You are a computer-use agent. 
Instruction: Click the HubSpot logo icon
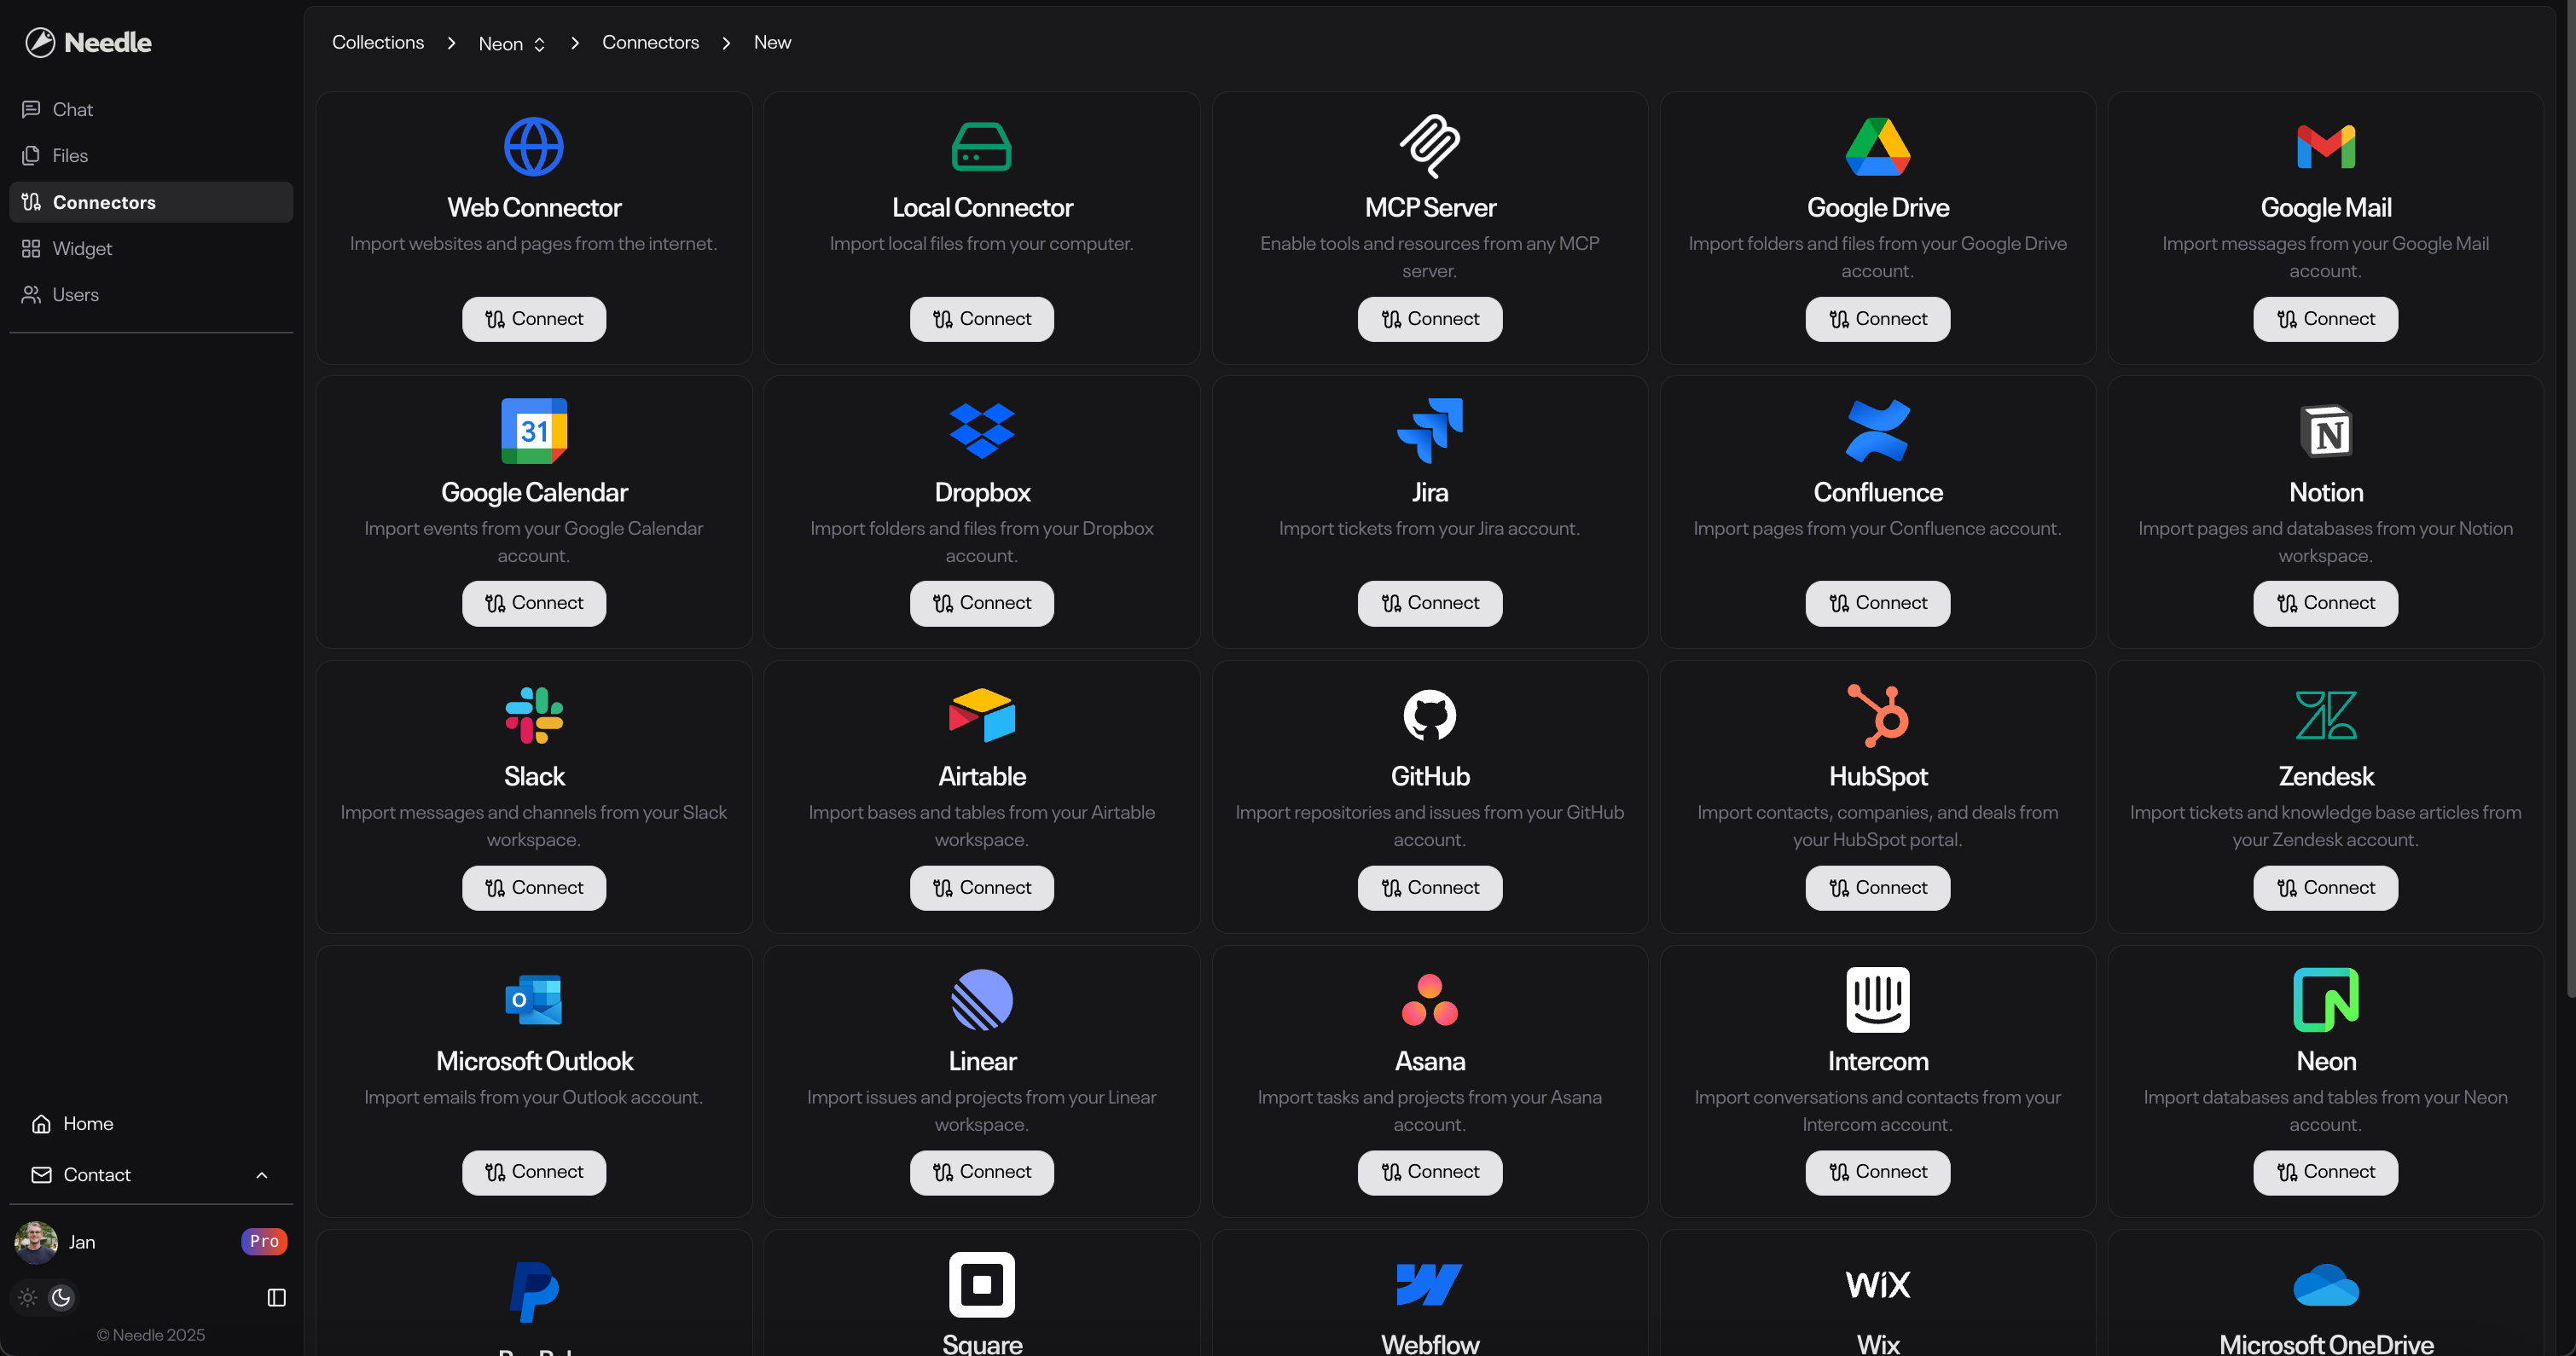click(x=1877, y=715)
